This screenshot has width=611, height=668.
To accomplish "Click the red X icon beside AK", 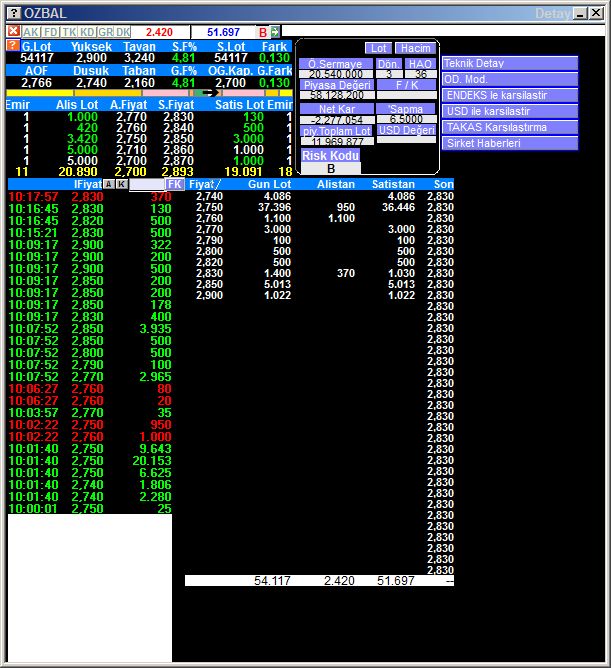I will coord(14,31).
